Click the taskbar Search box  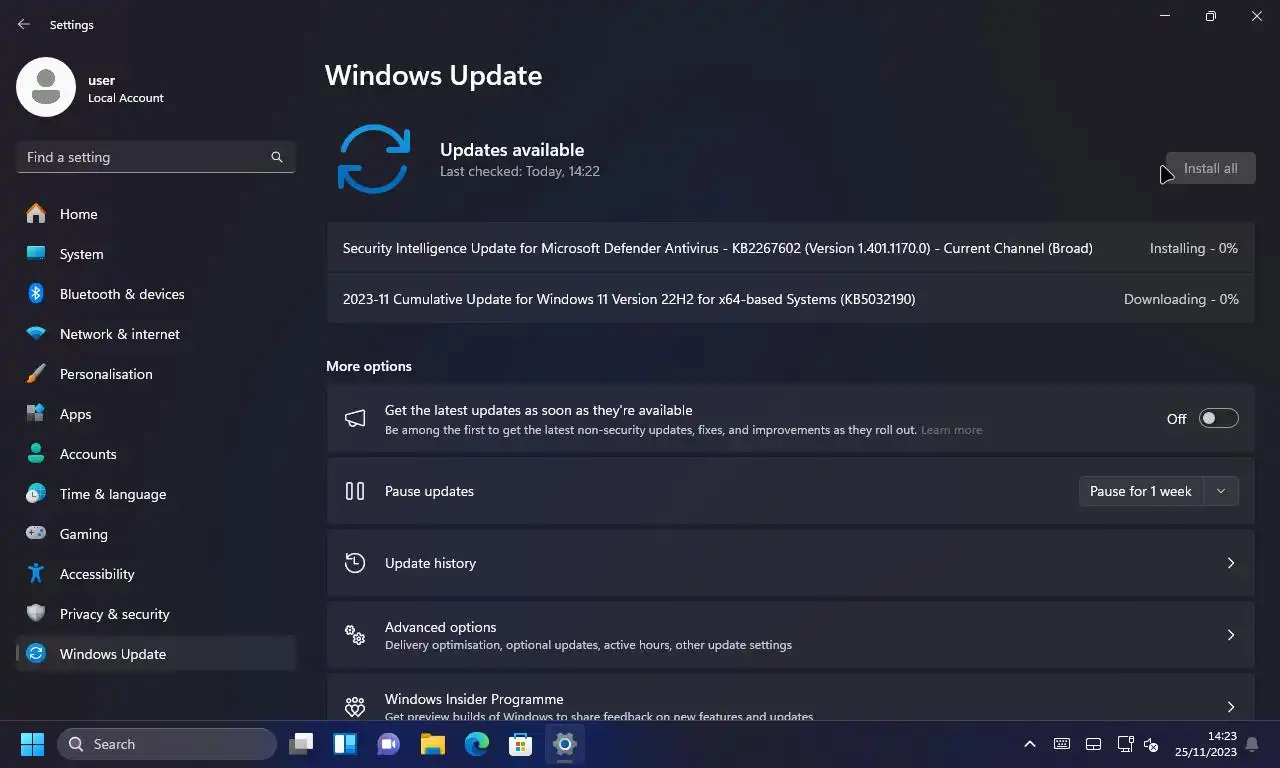(x=167, y=744)
